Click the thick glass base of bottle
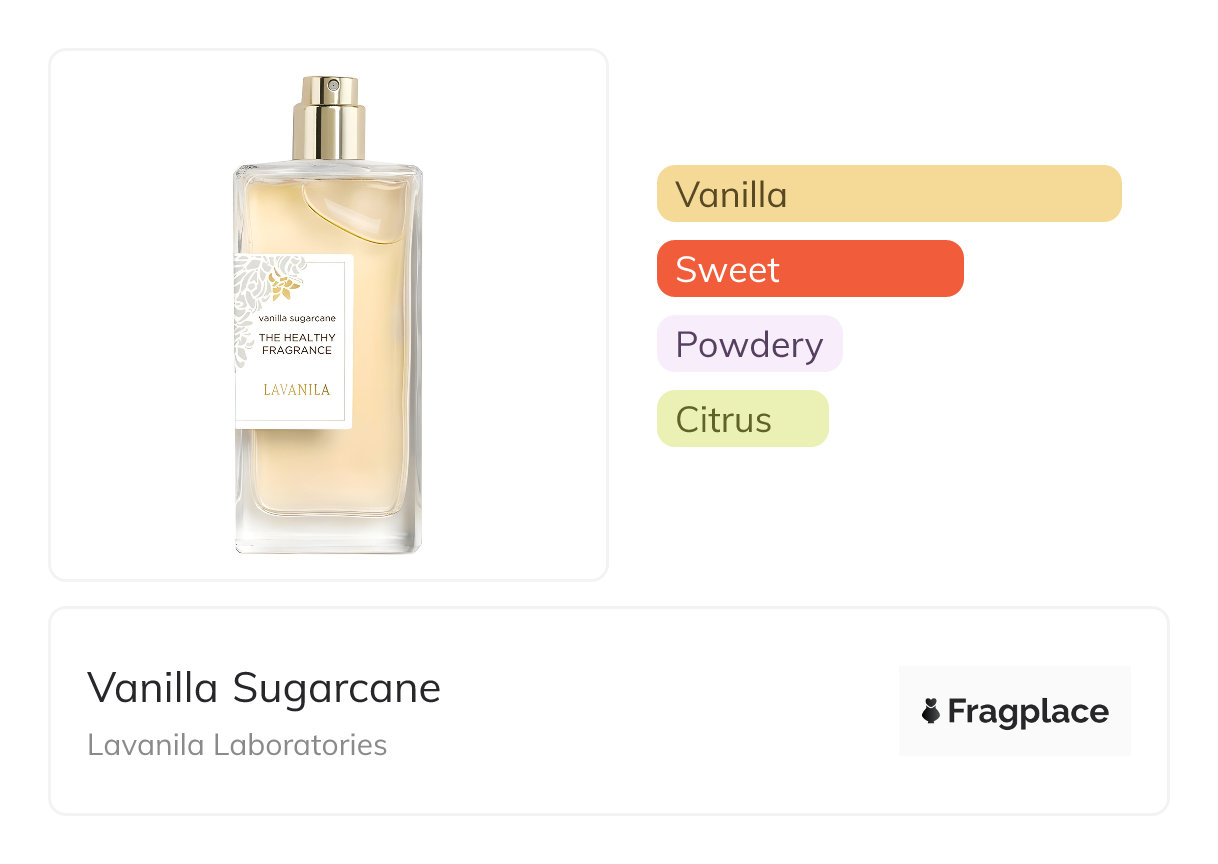Viewport: 1218px width, 864px height. tap(328, 535)
